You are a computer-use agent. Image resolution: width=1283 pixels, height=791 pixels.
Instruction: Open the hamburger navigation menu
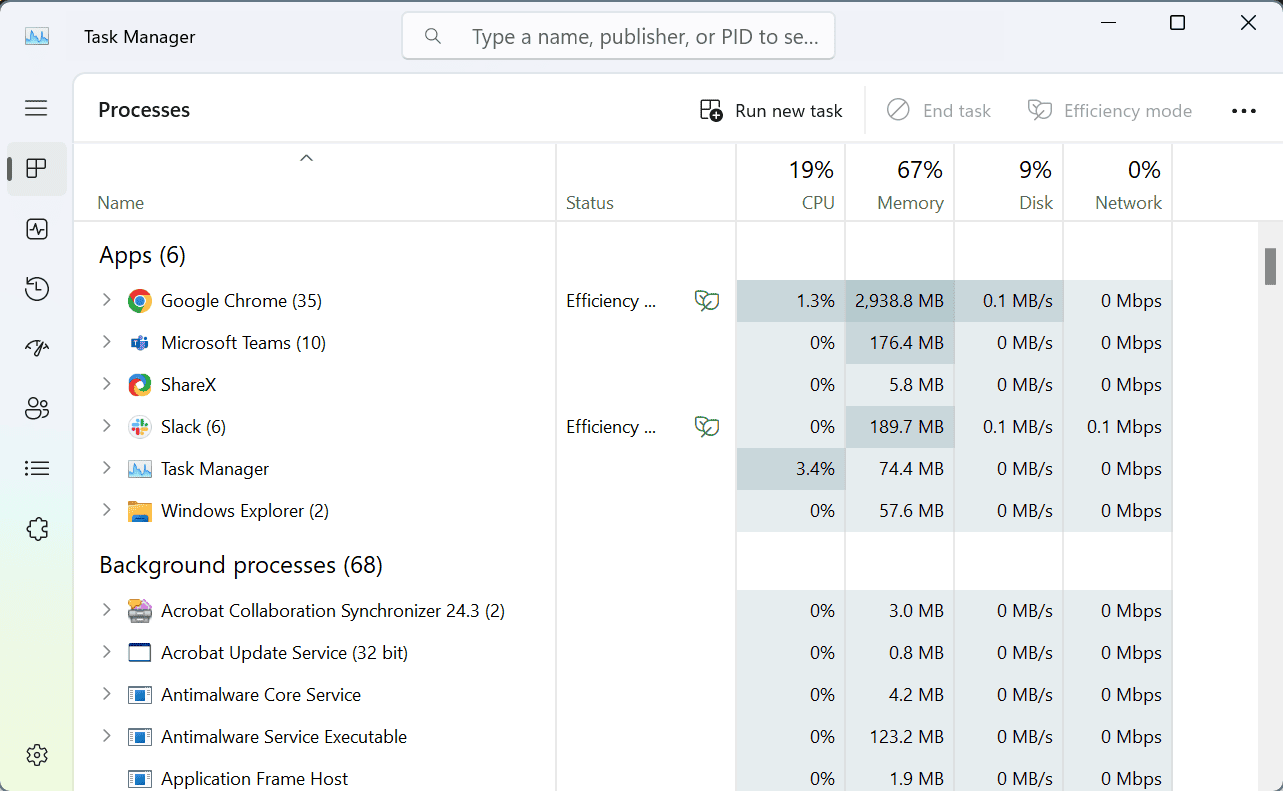point(37,108)
